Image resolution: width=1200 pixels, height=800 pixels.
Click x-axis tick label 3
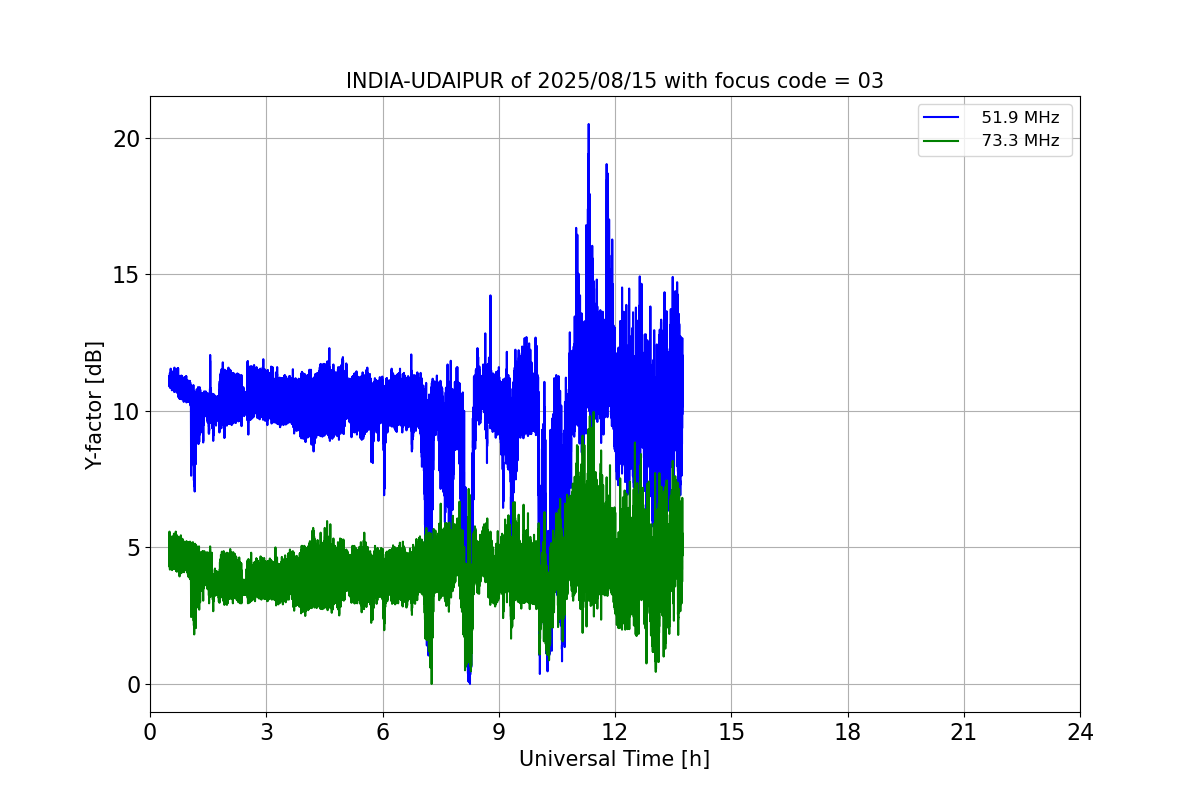[x=266, y=732]
